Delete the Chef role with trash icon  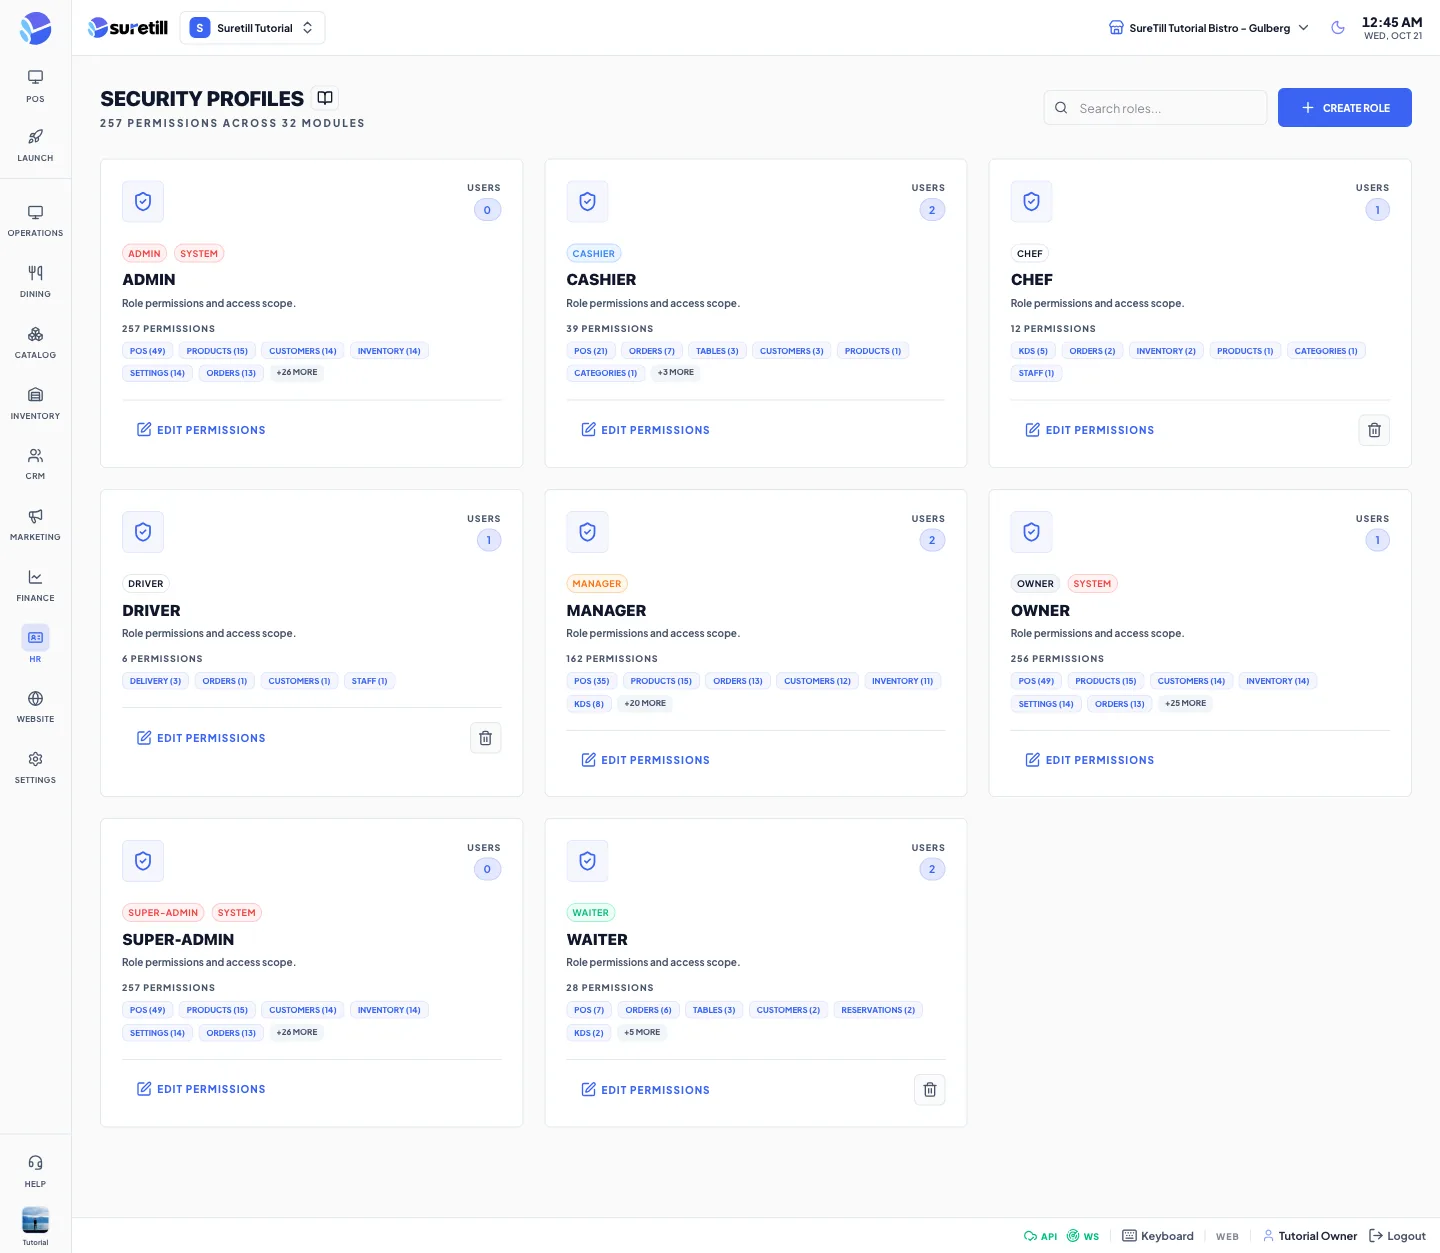tap(1374, 430)
